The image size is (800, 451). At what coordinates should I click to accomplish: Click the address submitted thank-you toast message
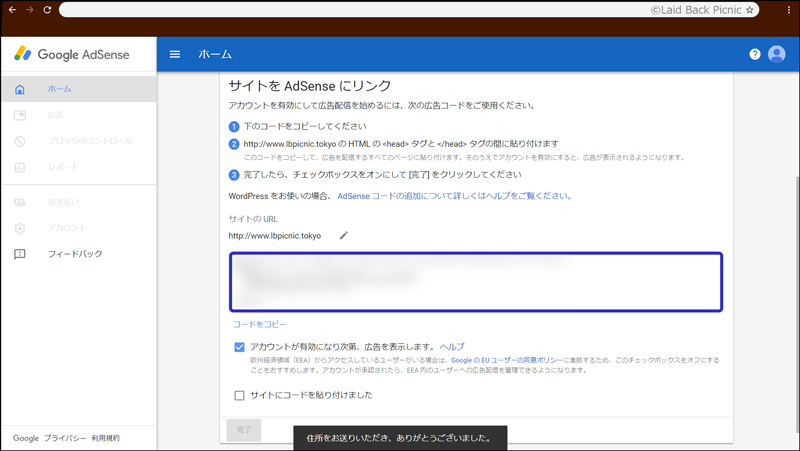point(401,438)
